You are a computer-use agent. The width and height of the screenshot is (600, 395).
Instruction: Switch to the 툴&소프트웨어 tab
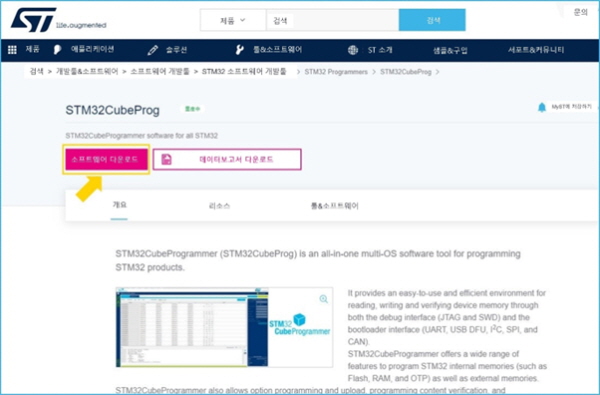click(x=334, y=206)
